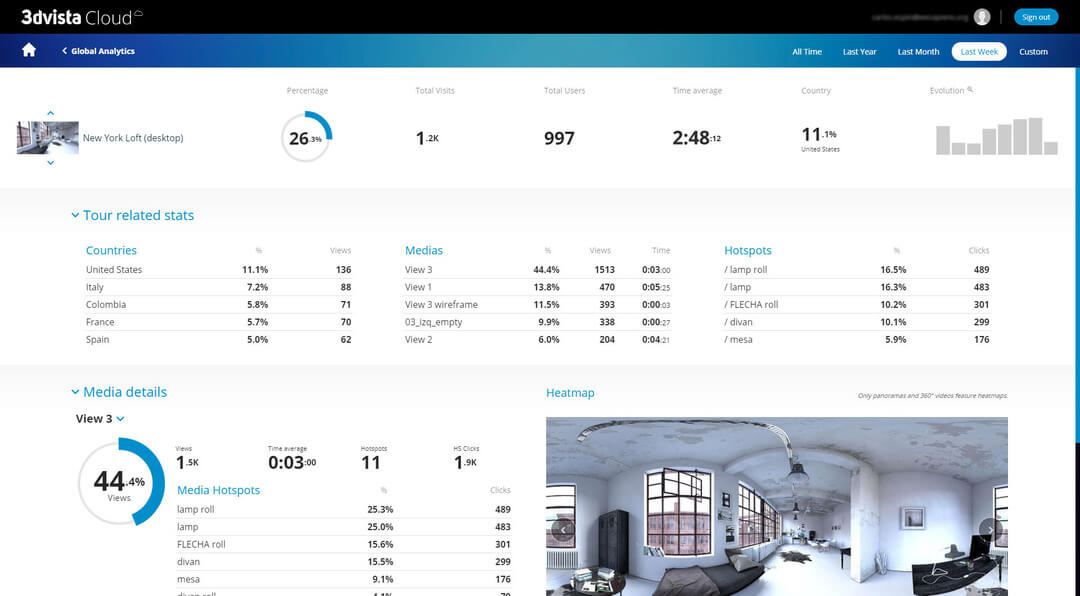Click the home icon in the navigation bar
Viewport: 1080px width, 596px height.
(x=28, y=50)
